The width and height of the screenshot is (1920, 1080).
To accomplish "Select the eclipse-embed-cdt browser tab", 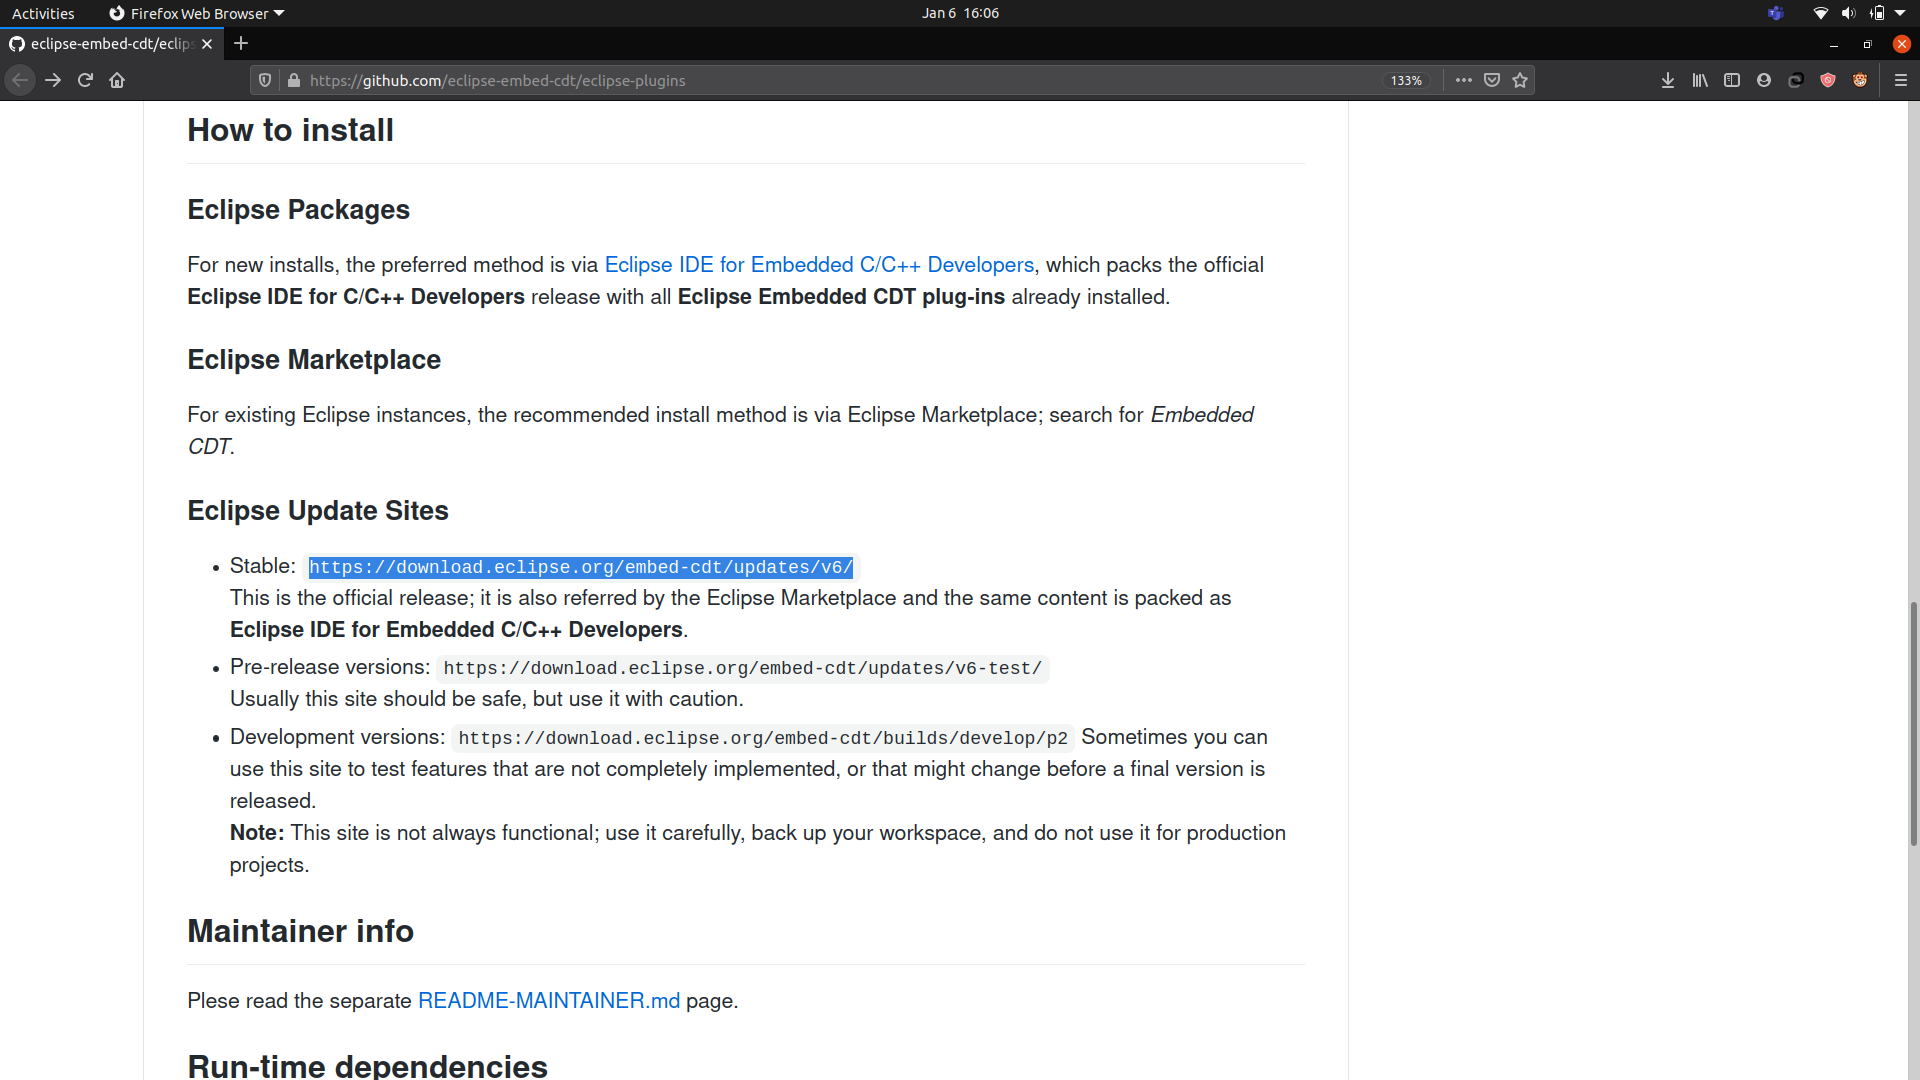I will click(x=108, y=44).
